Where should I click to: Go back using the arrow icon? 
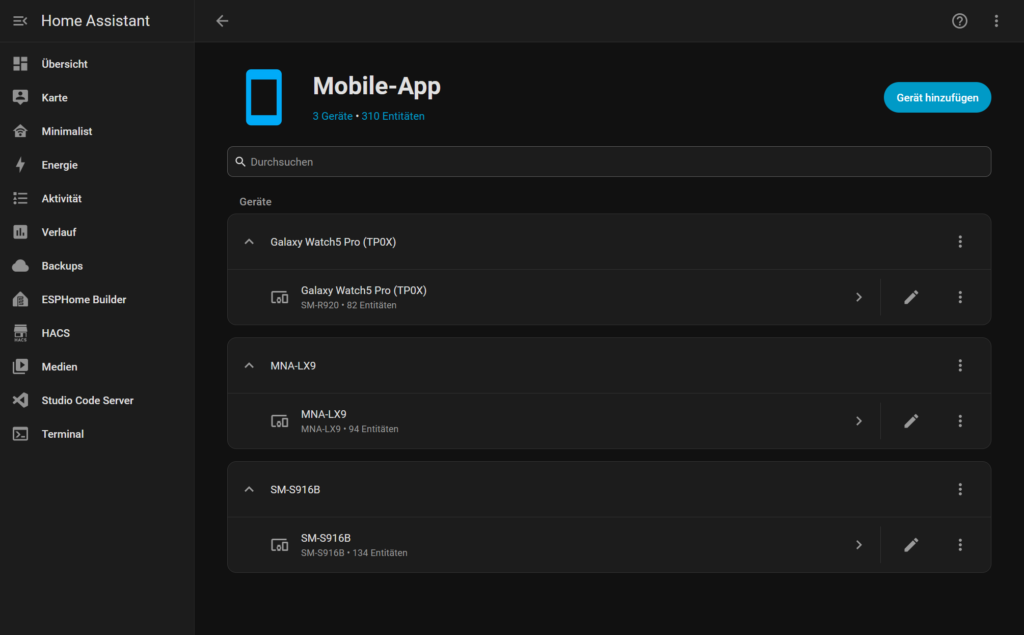point(222,21)
